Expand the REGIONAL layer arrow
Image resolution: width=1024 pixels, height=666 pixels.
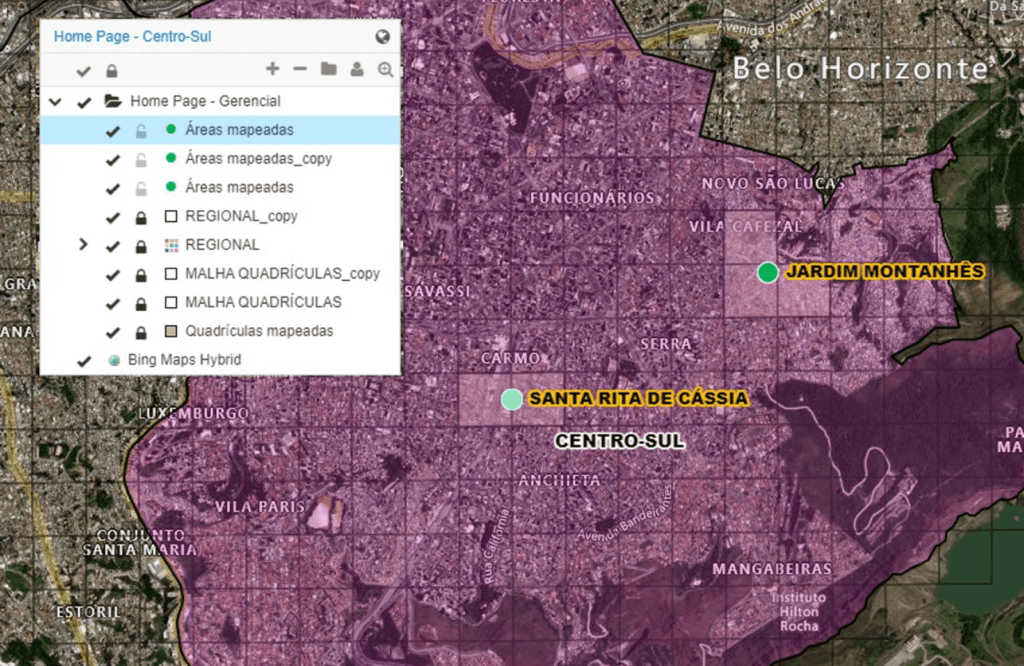(x=84, y=244)
